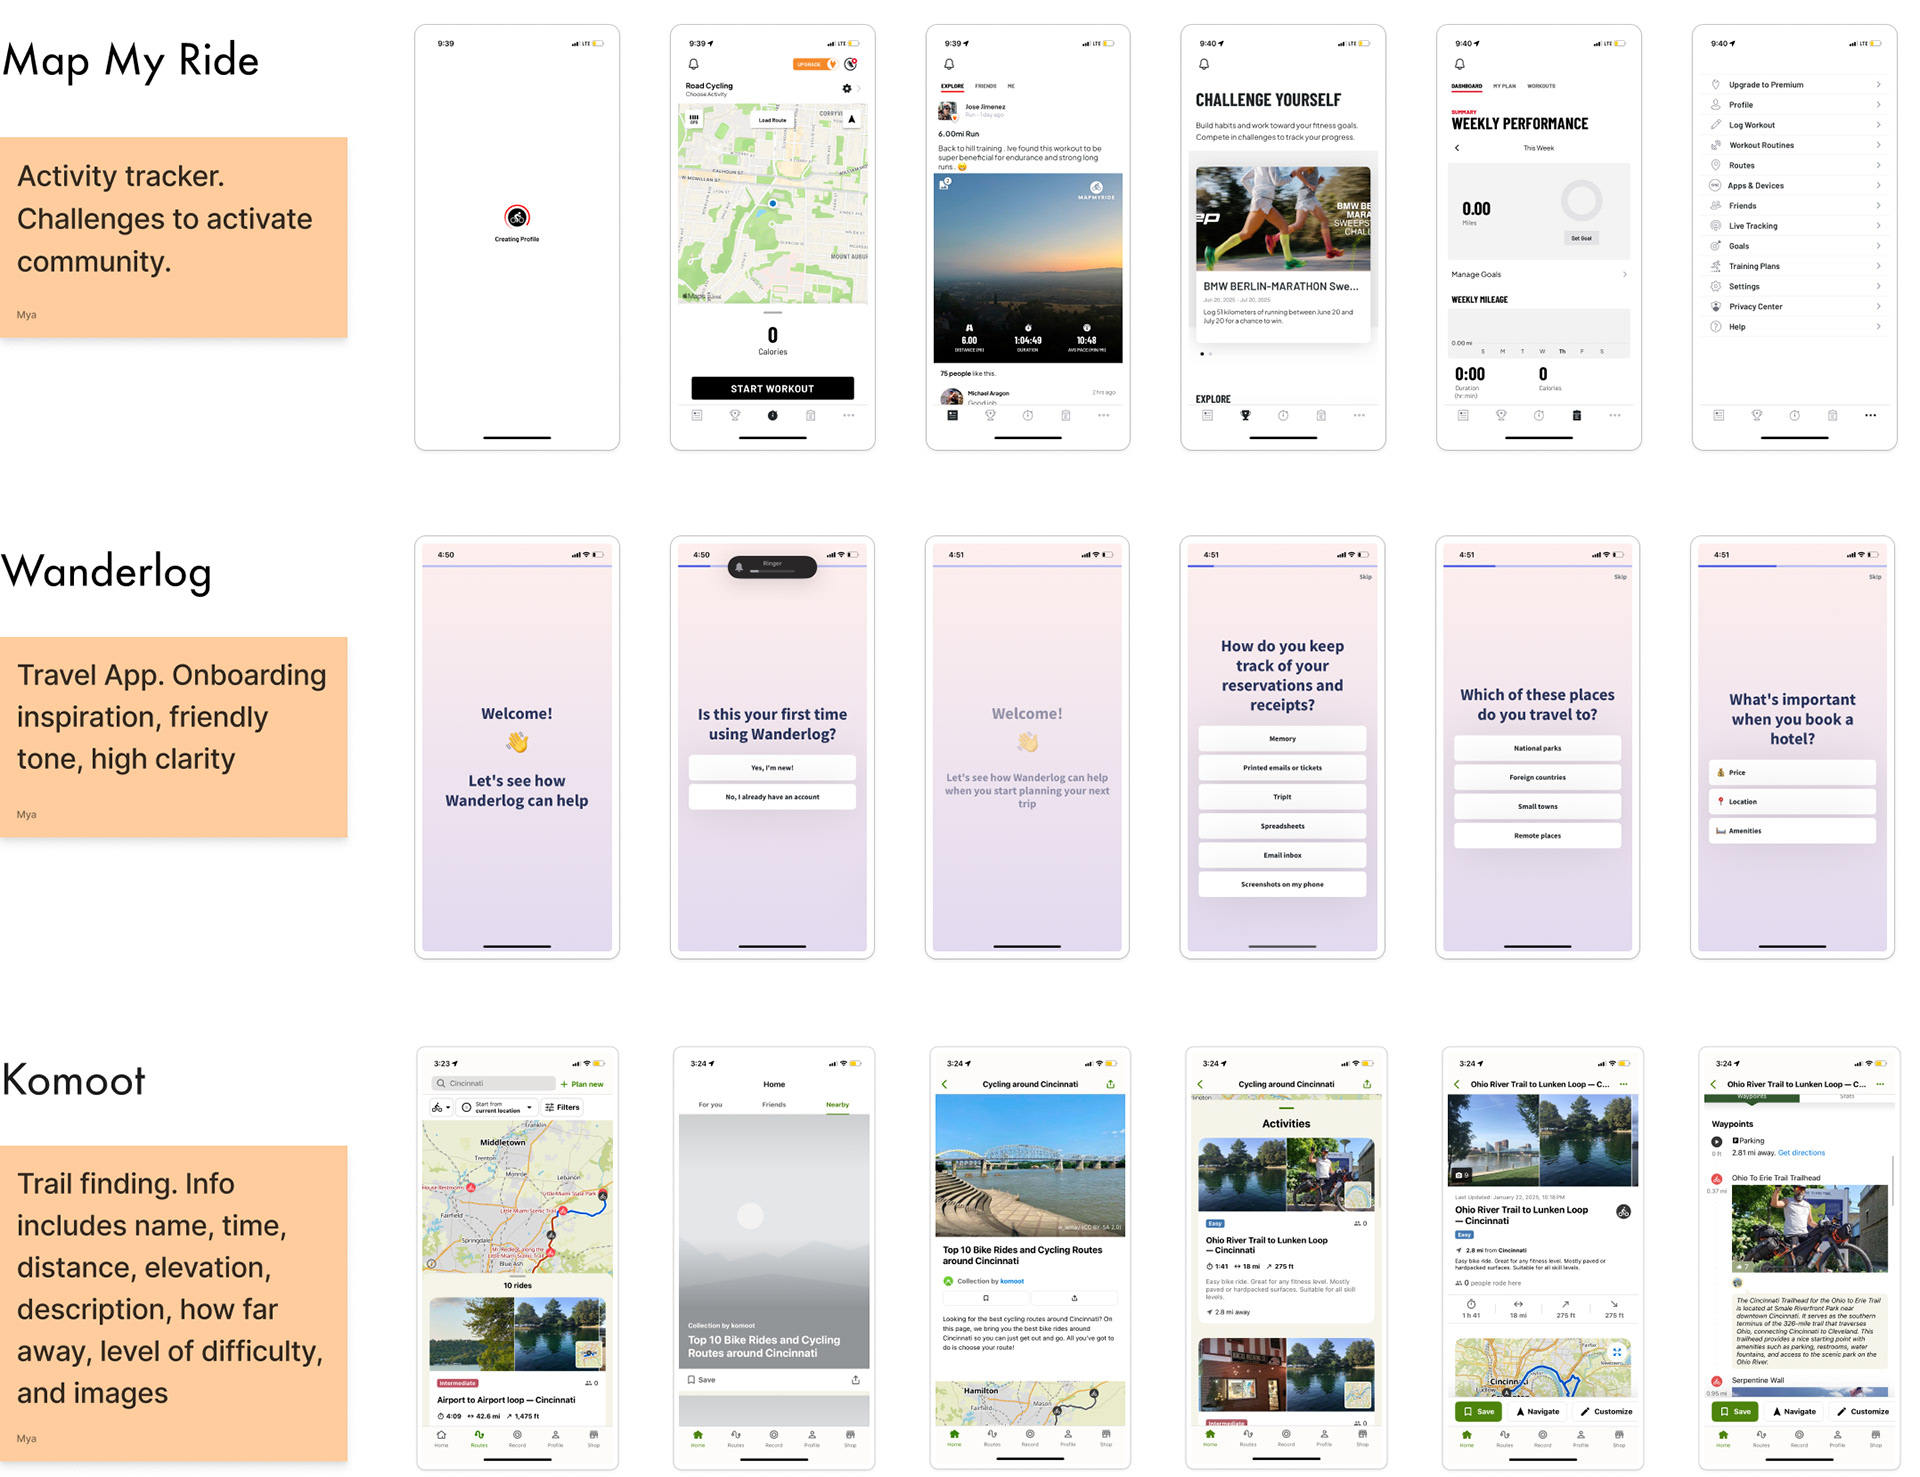Tap share icon beside Save on Komoot Home
Viewport: 1920px width, 1477px height.
(855, 1380)
